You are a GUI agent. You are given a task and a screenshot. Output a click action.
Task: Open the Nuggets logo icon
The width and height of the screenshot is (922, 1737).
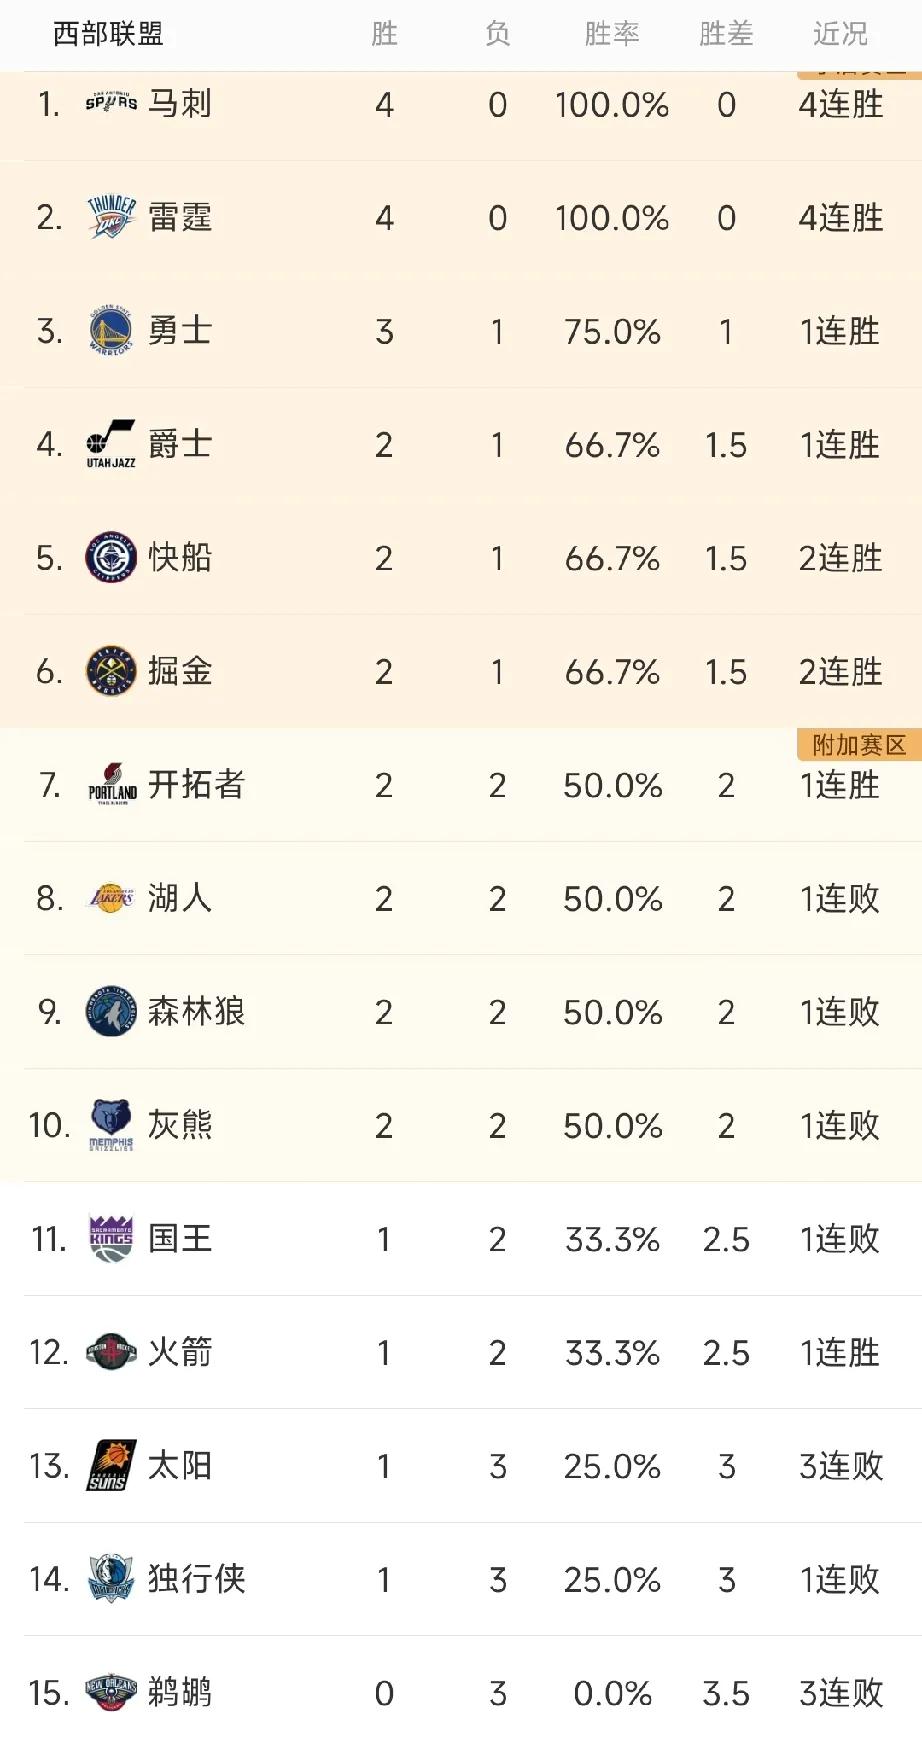111,671
